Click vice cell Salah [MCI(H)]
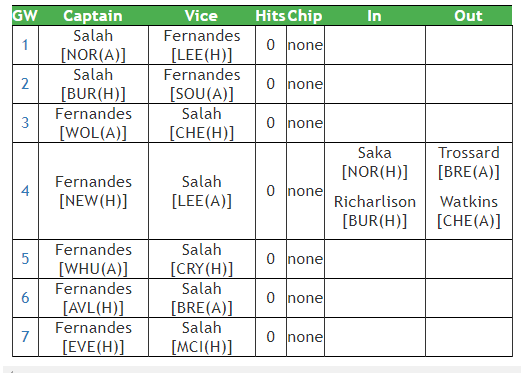The height and width of the screenshot is (373, 521). click(x=202, y=337)
